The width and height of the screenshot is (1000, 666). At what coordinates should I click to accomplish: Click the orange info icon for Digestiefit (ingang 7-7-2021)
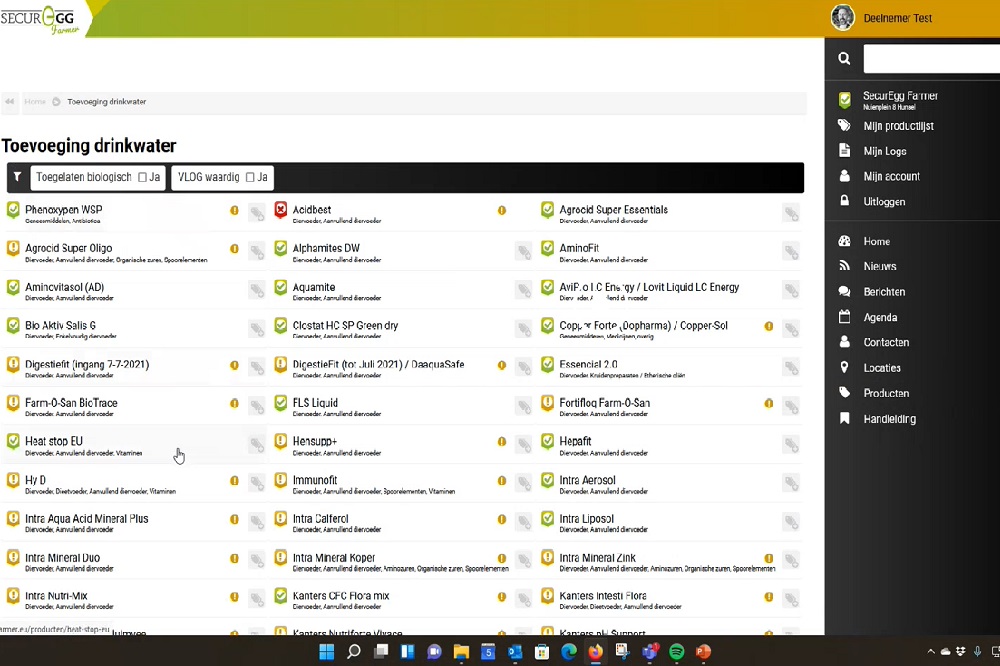tap(234, 365)
